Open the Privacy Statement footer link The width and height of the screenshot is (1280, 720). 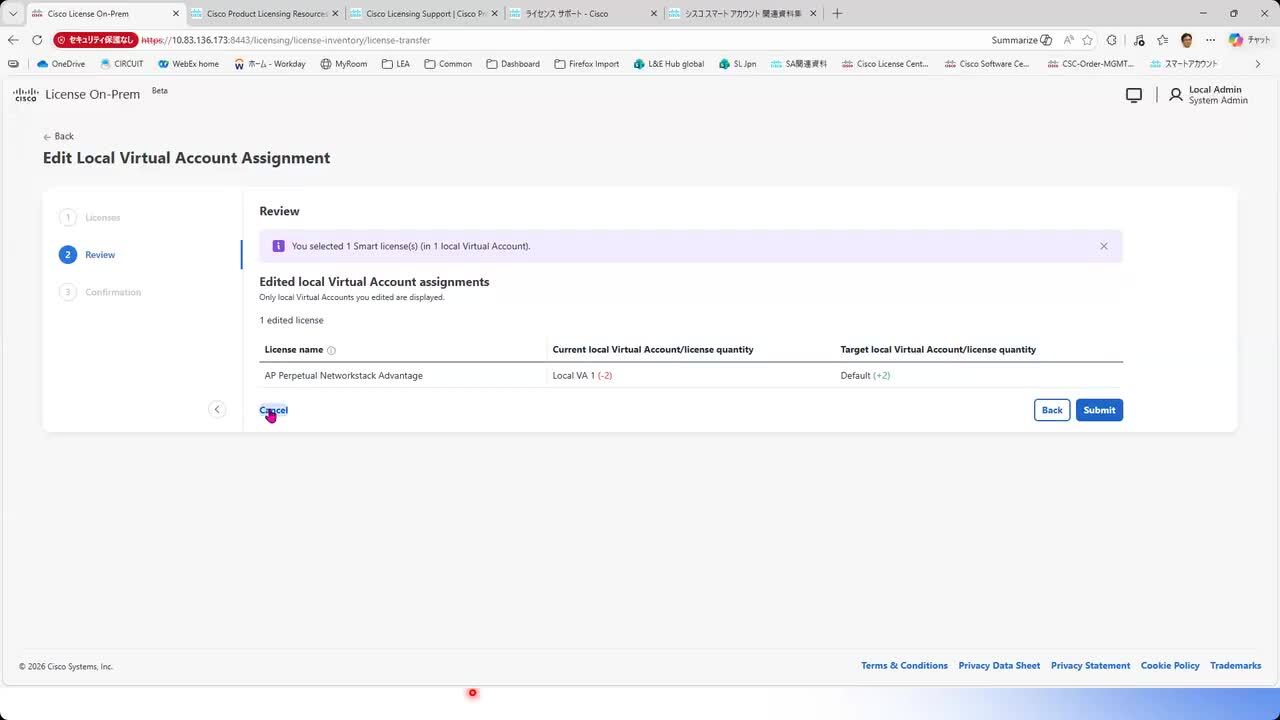coord(1090,666)
